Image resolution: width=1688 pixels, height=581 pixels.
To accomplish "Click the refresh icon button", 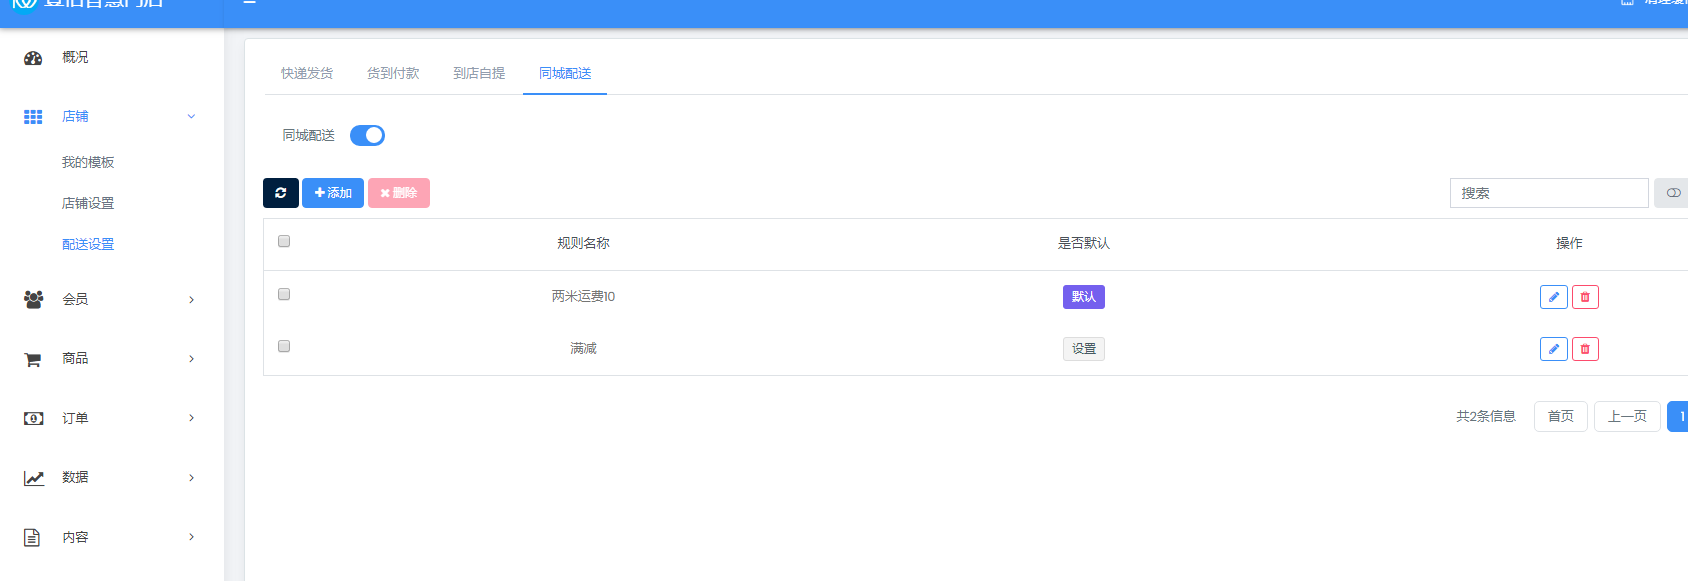I will 280,193.
